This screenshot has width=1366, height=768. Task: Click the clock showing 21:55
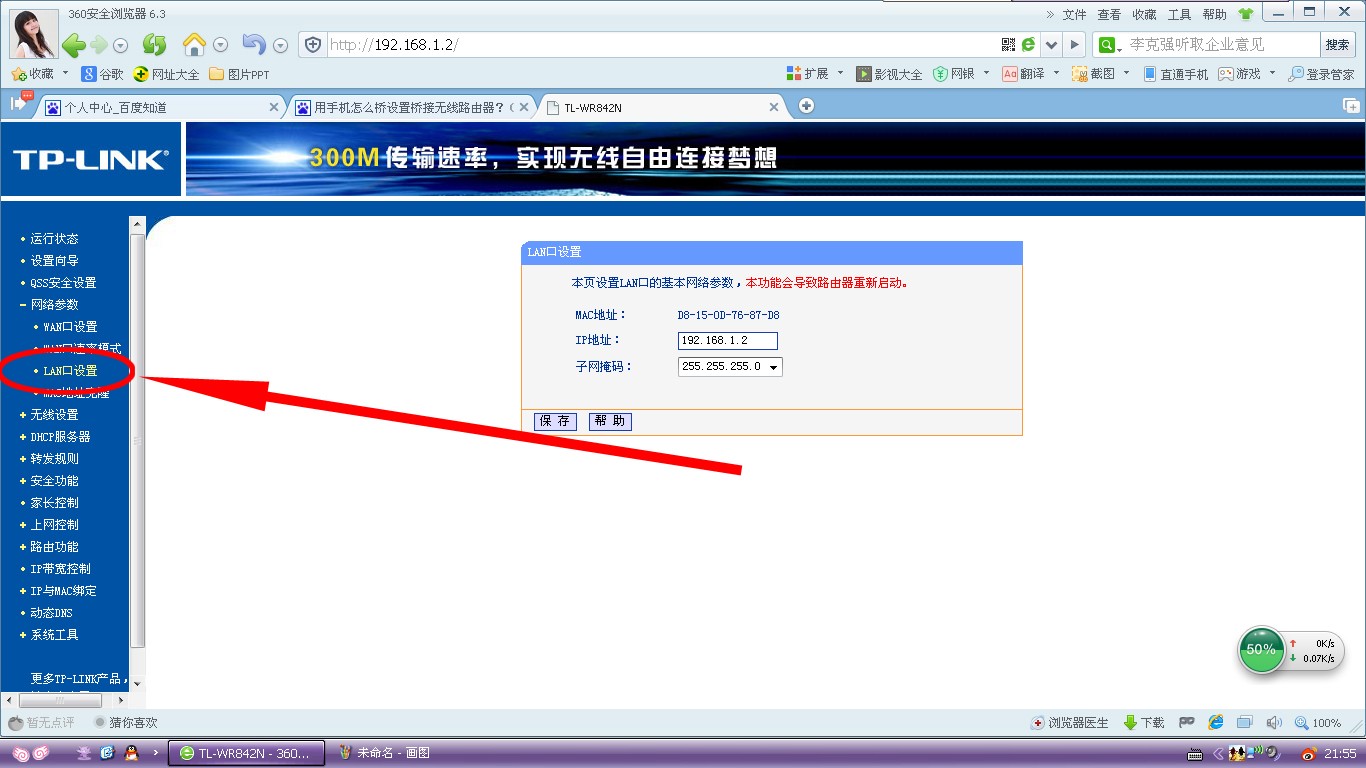pos(1341,753)
